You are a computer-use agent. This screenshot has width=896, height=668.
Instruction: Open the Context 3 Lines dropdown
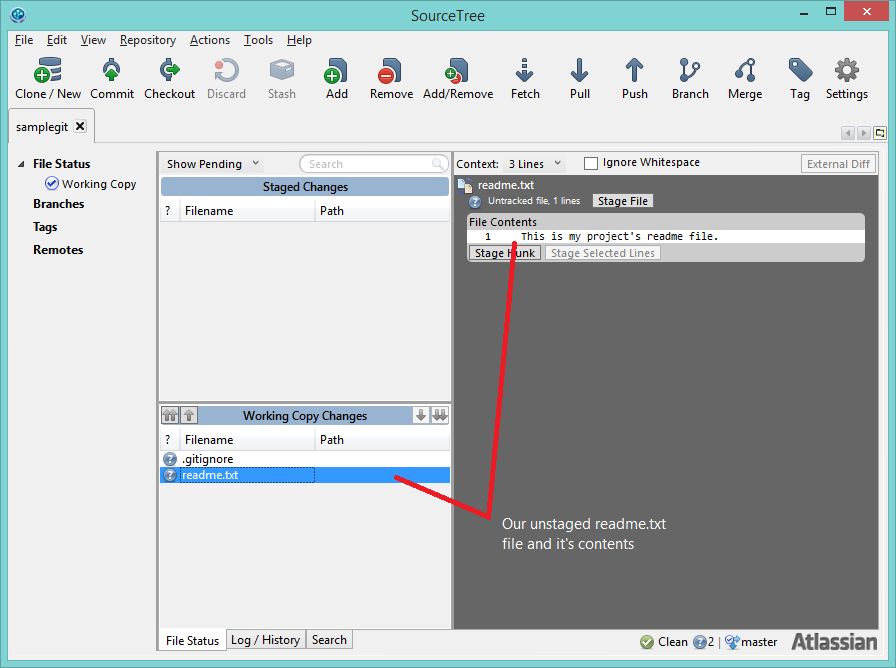click(534, 164)
